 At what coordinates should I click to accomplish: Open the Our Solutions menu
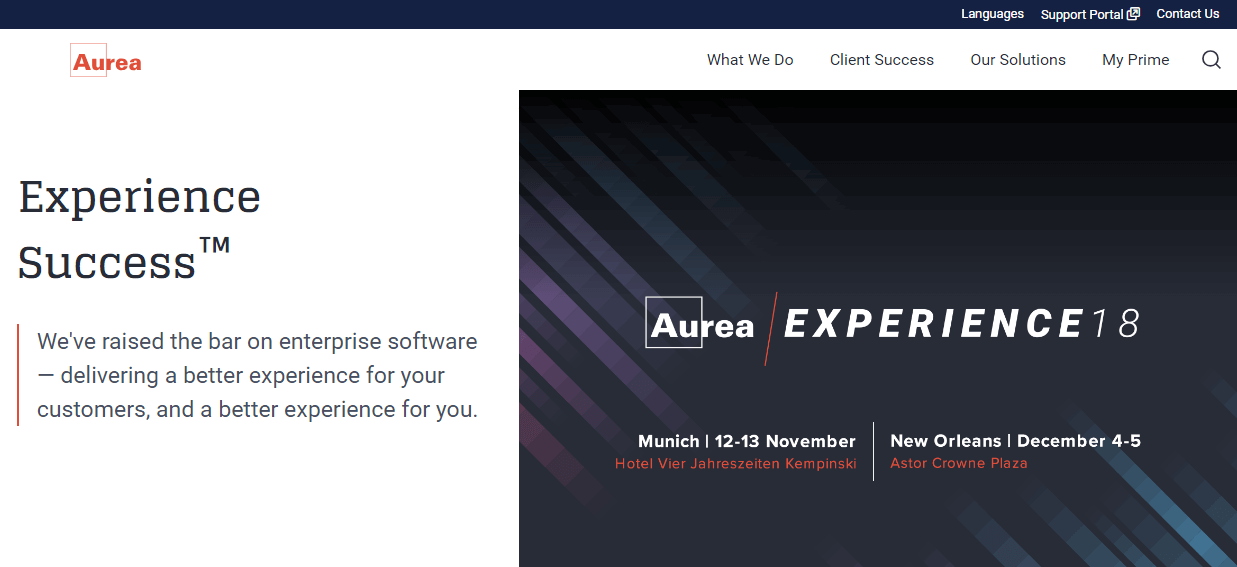point(1017,60)
